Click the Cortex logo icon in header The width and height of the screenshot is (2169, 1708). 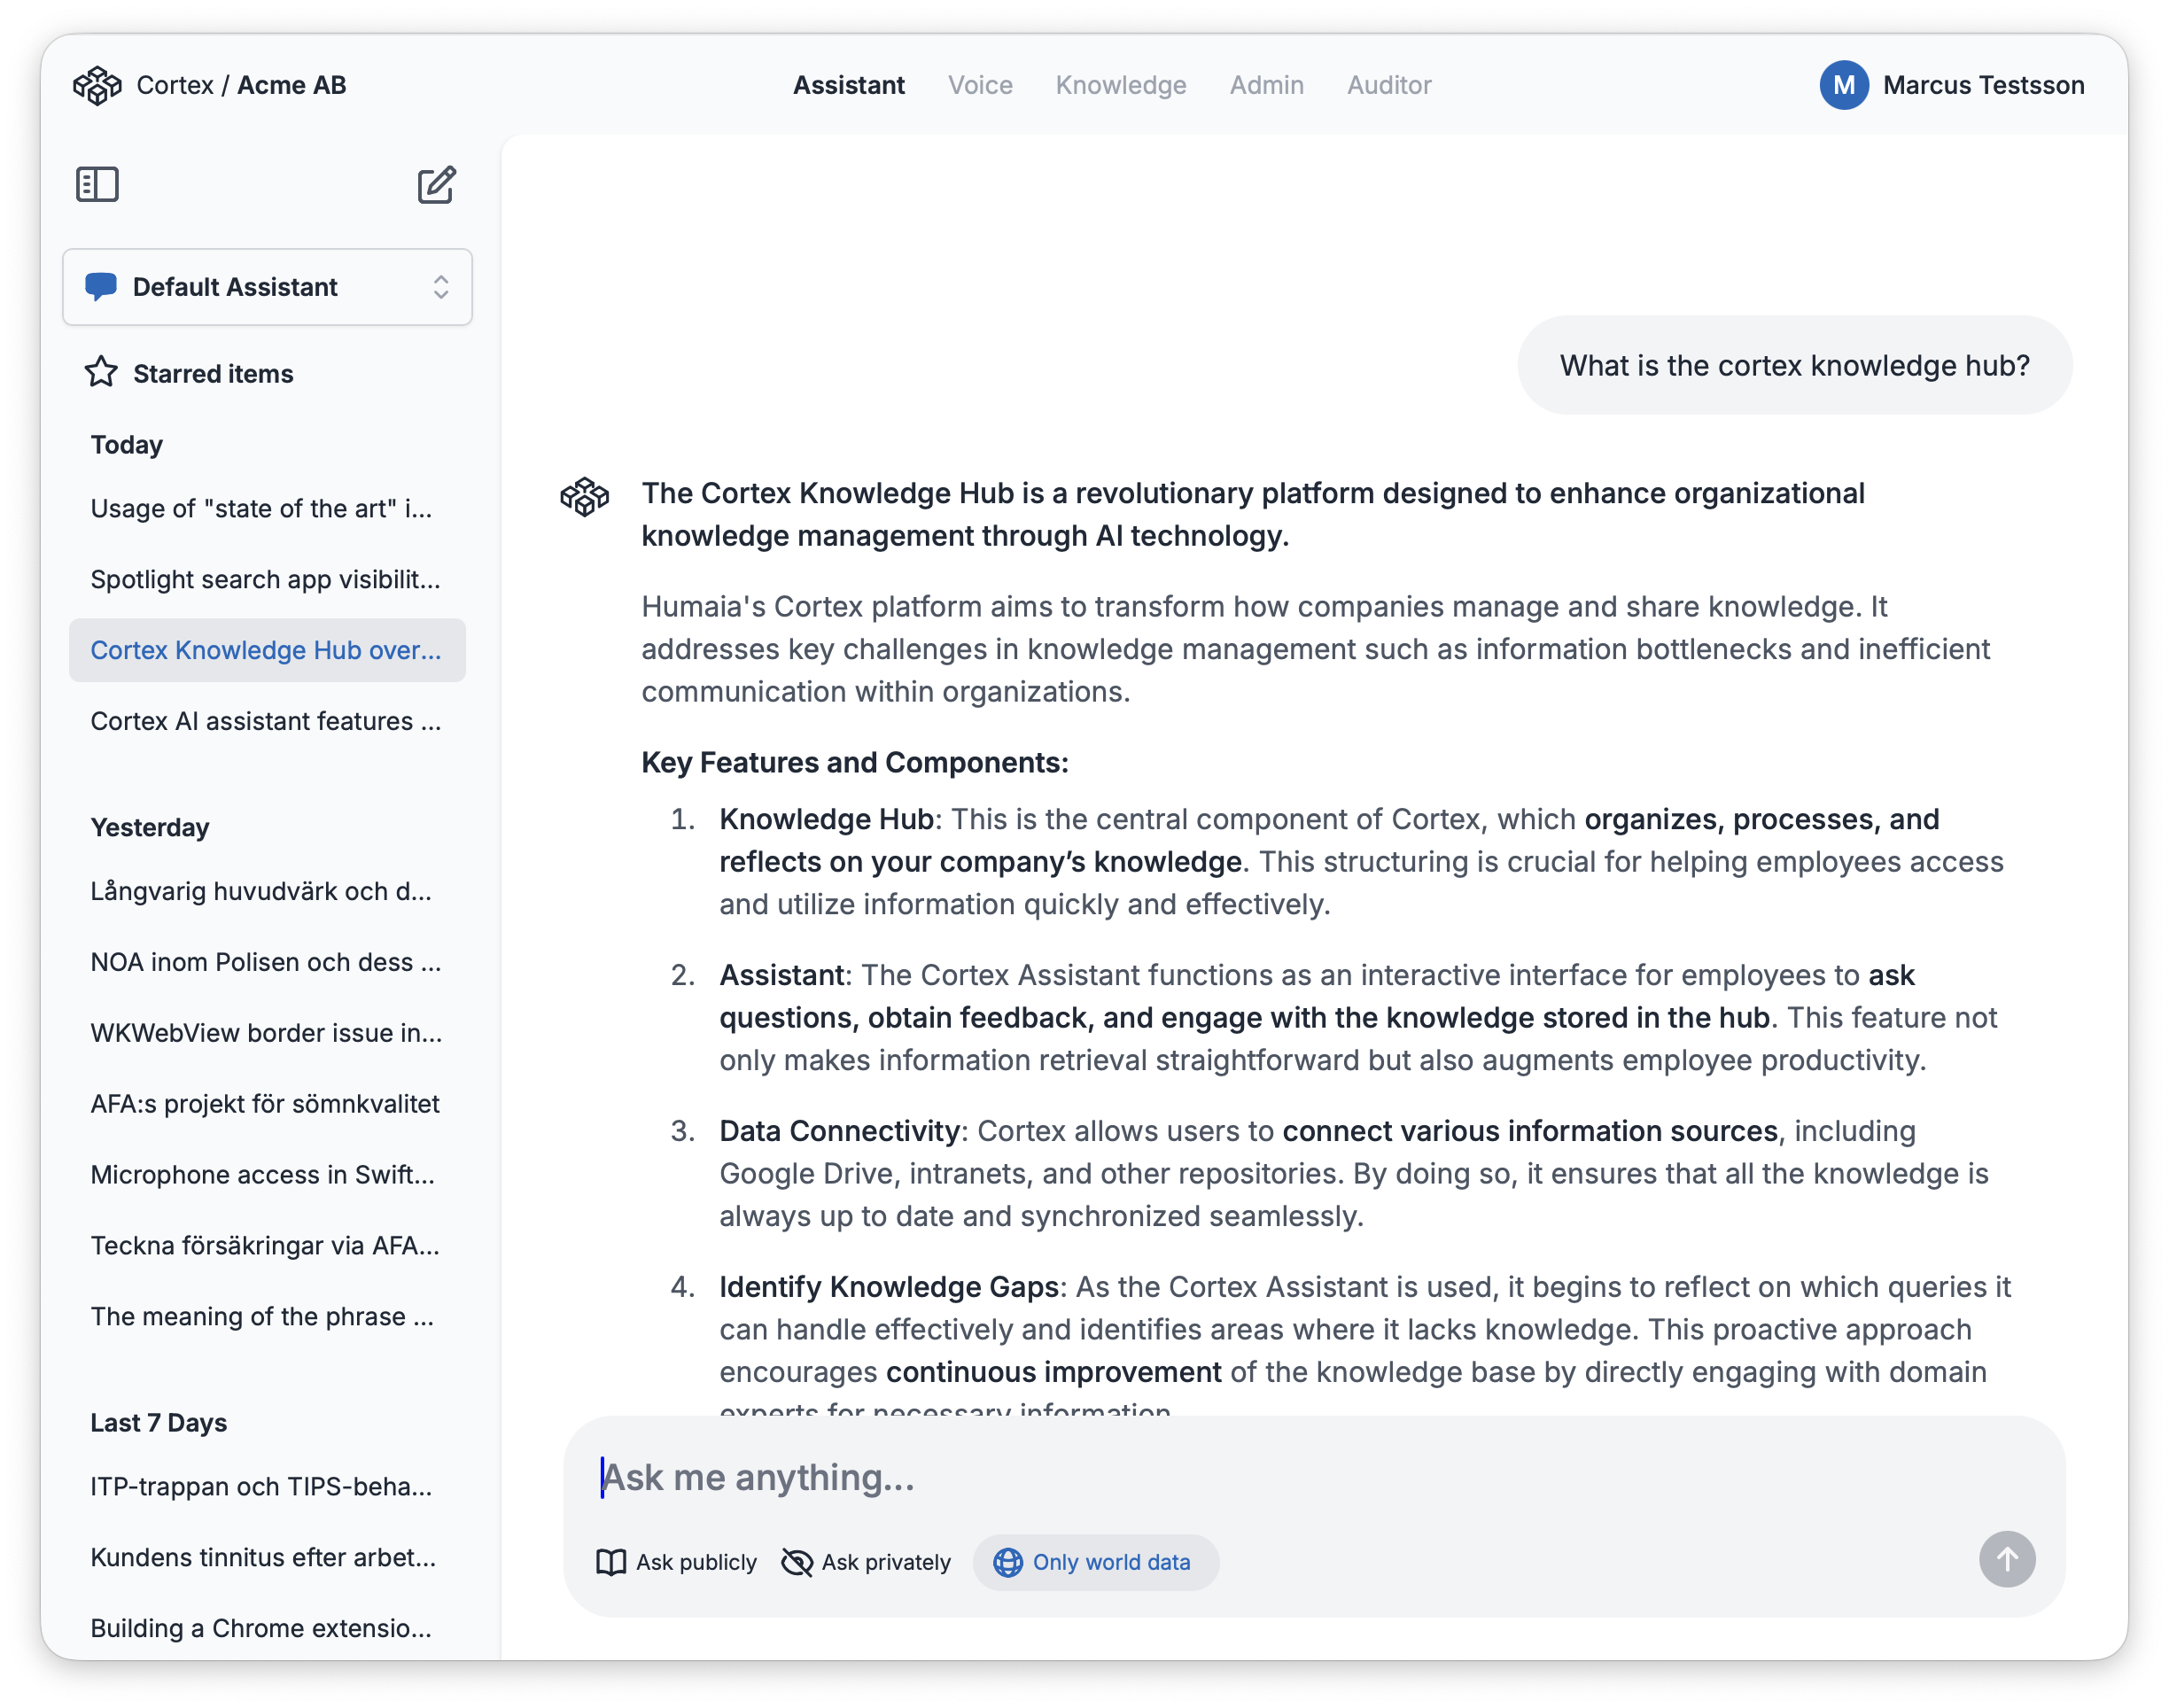[97, 85]
